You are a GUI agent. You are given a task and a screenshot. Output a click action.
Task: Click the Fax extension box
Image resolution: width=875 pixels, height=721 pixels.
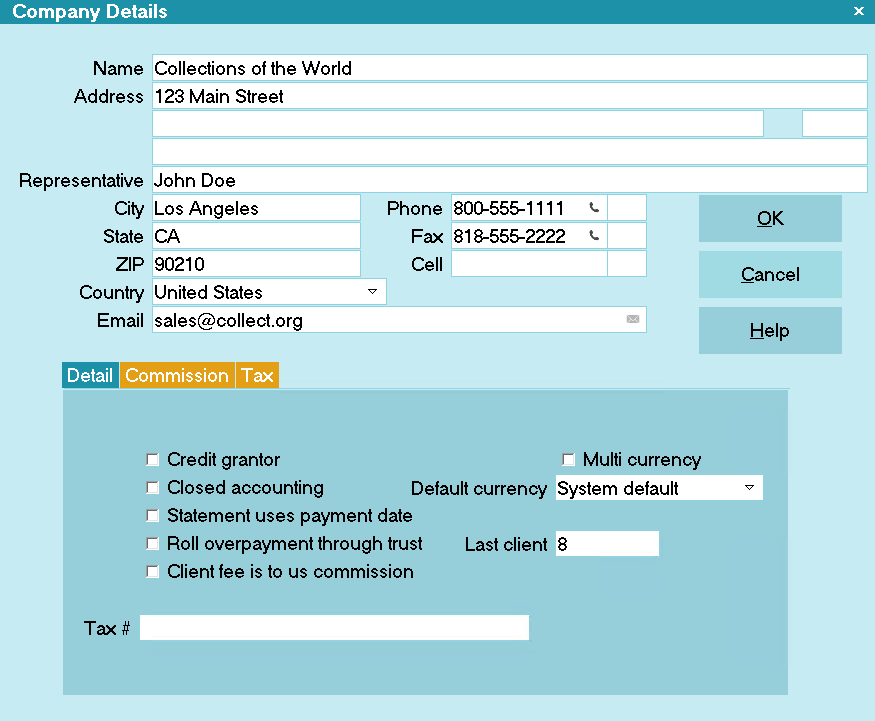point(627,235)
